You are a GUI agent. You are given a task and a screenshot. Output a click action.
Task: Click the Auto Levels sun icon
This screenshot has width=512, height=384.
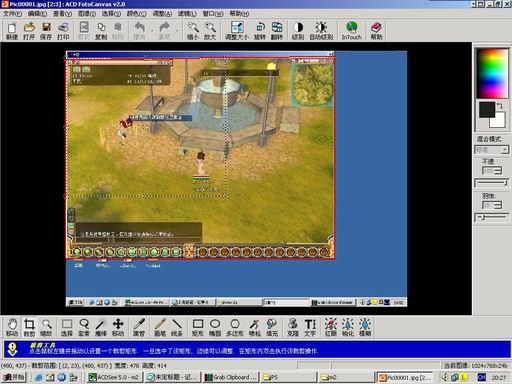(321, 30)
